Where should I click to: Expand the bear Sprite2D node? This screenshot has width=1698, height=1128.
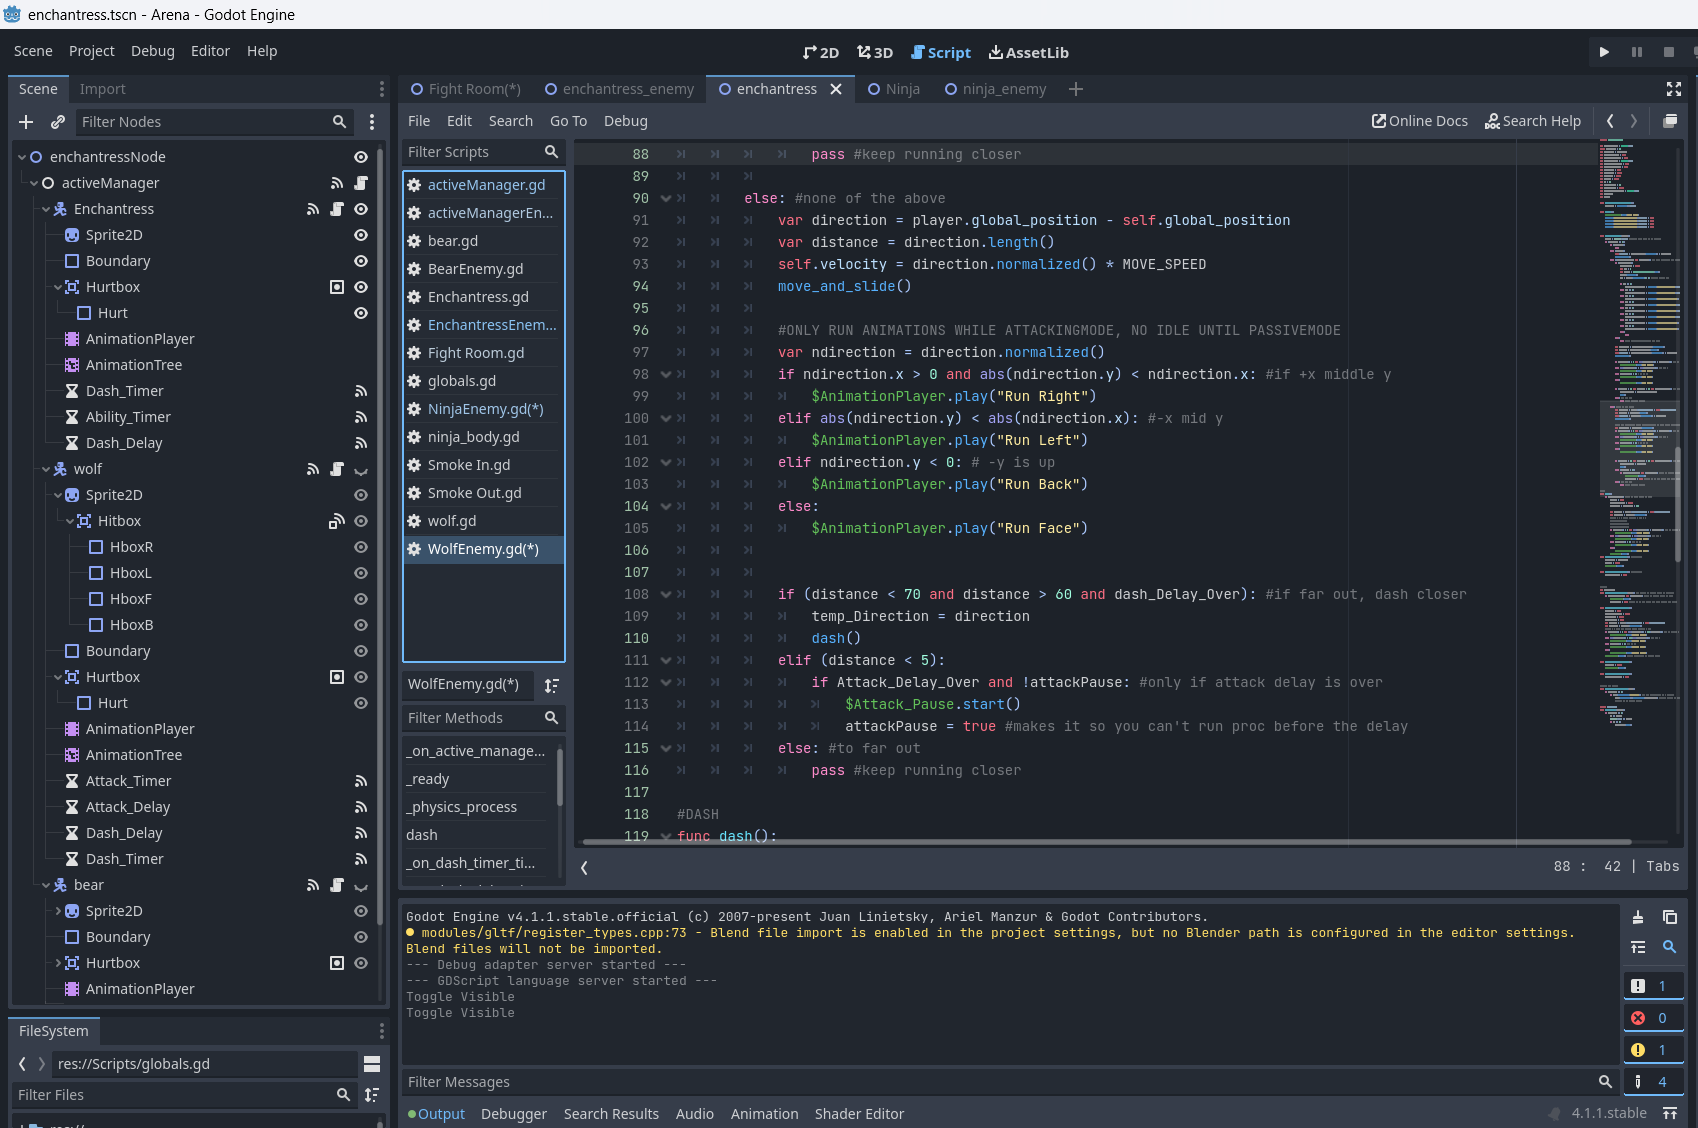58,911
